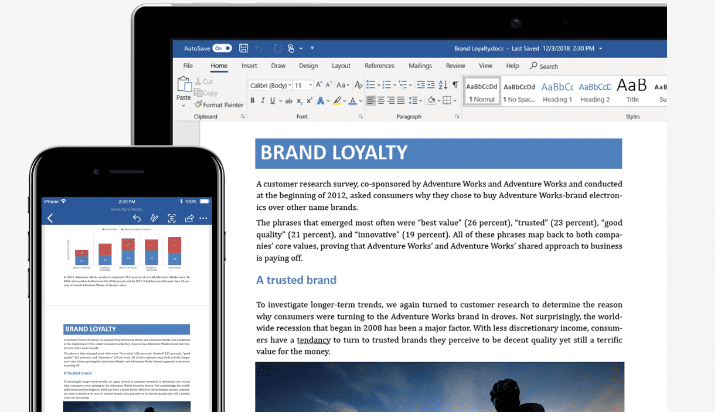715x420 pixels.
Task: Click Format Painter
Action: point(219,104)
